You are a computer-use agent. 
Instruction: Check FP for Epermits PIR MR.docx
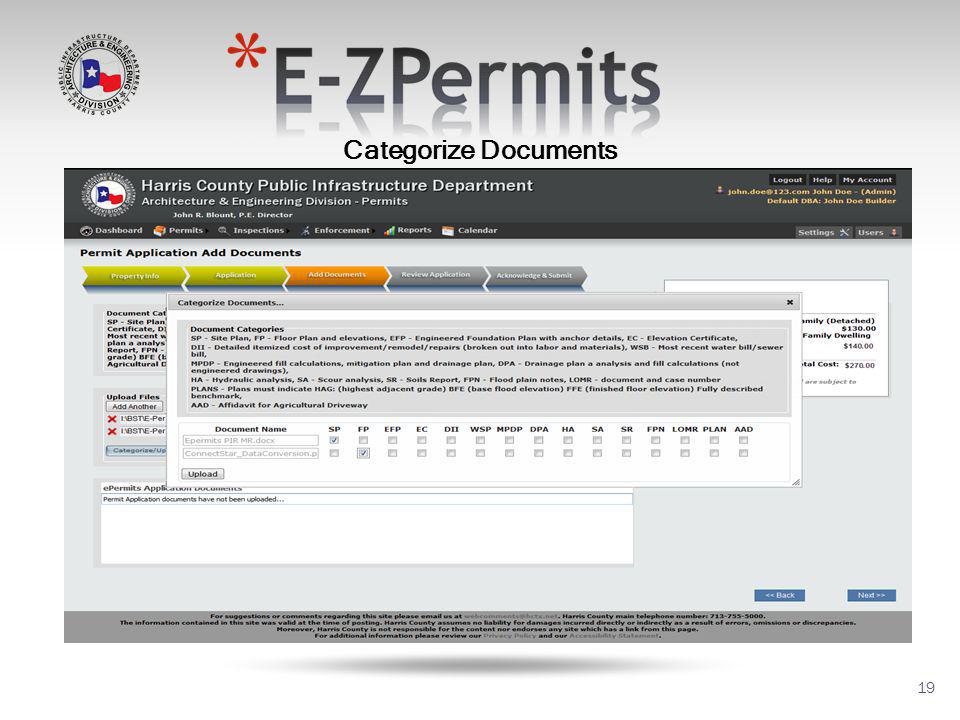click(x=364, y=440)
